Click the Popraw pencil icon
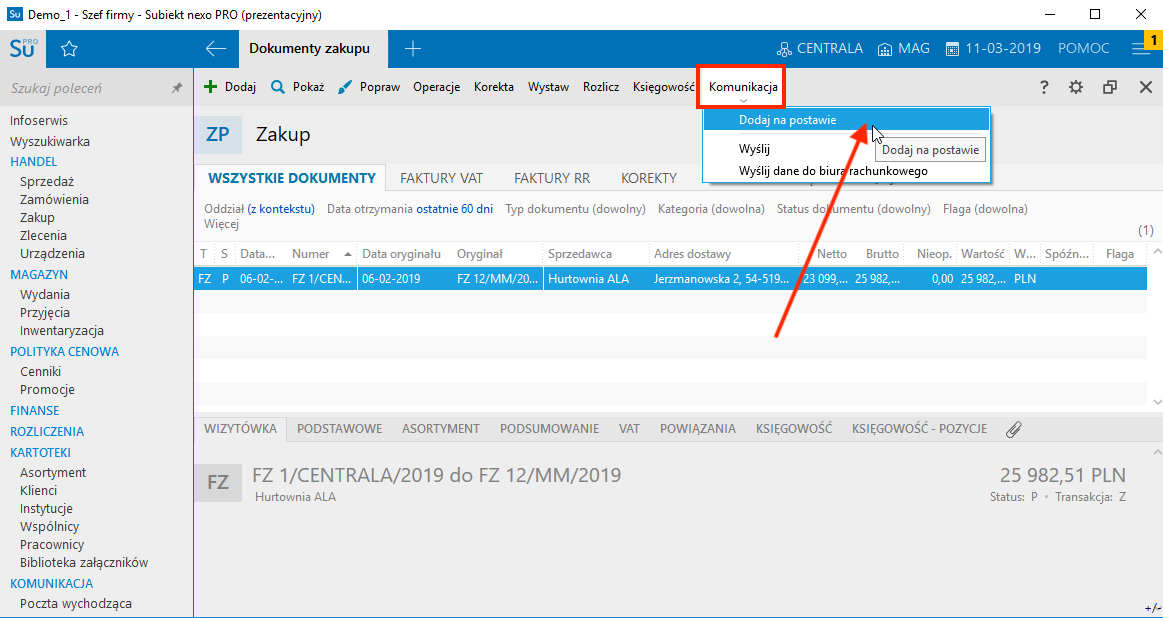This screenshot has width=1163, height=618. pyautogui.click(x=343, y=87)
